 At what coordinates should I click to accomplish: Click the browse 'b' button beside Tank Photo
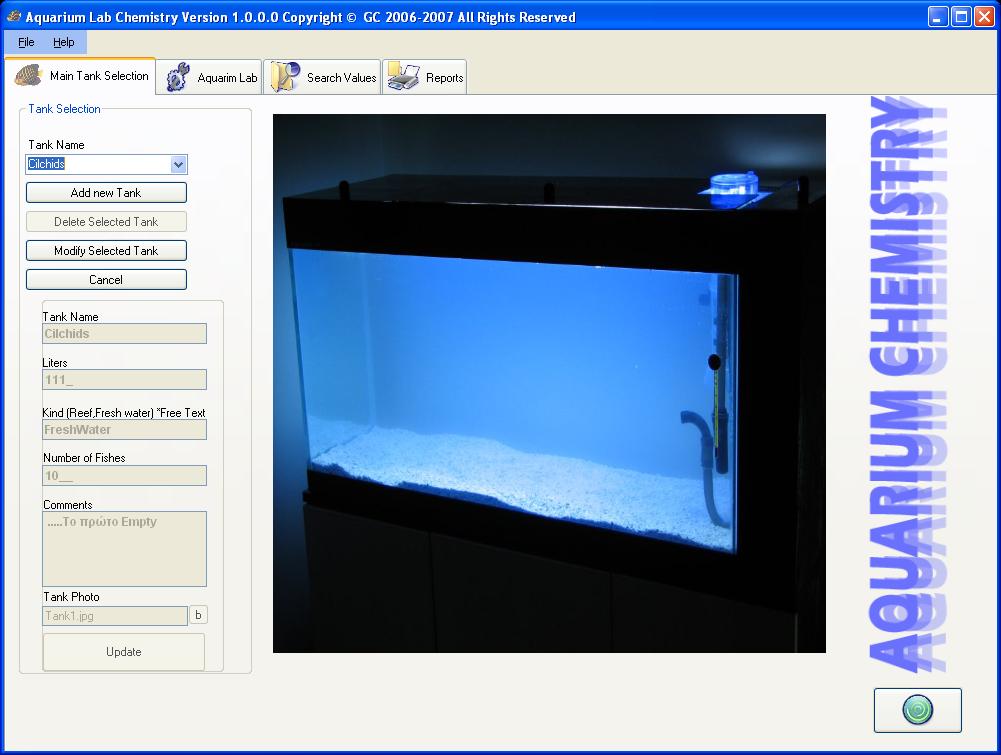[x=198, y=616]
